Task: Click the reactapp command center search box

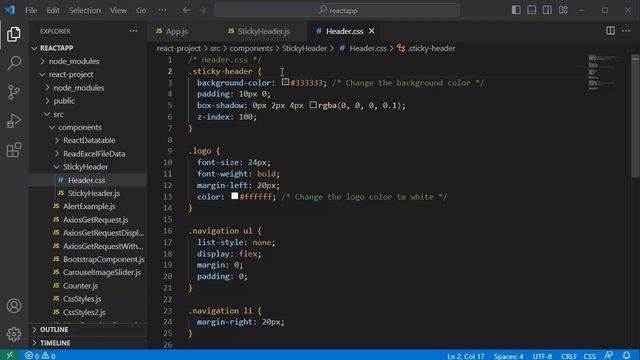Action: pyautogui.click(x=337, y=10)
